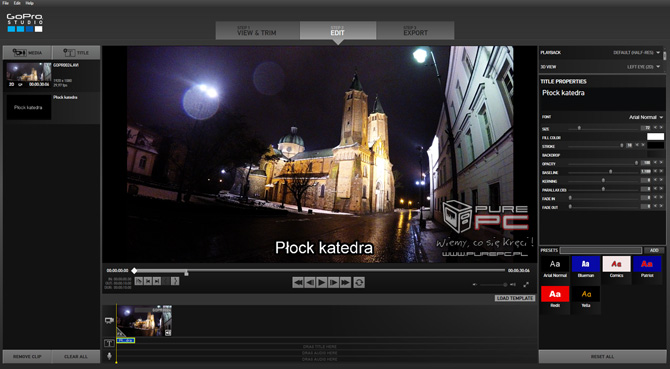Image resolution: width=670 pixels, height=369 pixels.
Task: Click the Reset All button
Action: click(x=602, y=356)
